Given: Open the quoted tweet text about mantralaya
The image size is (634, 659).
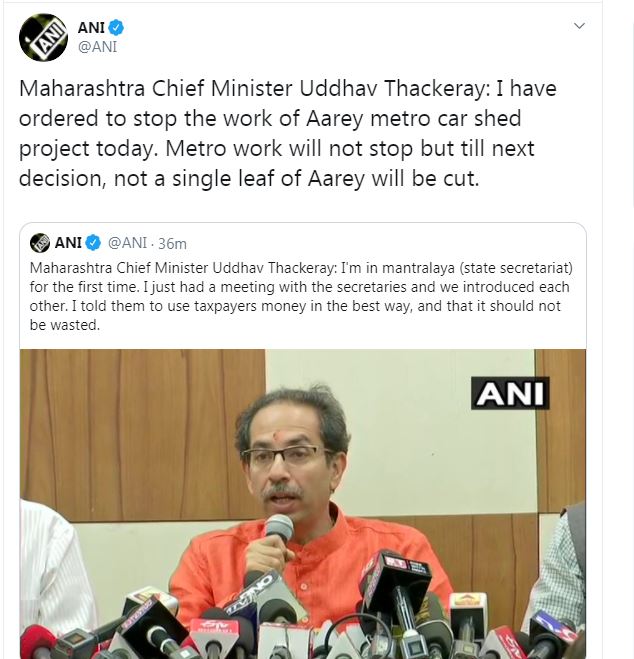Looking at the screenshot, I should pos(301,296).
